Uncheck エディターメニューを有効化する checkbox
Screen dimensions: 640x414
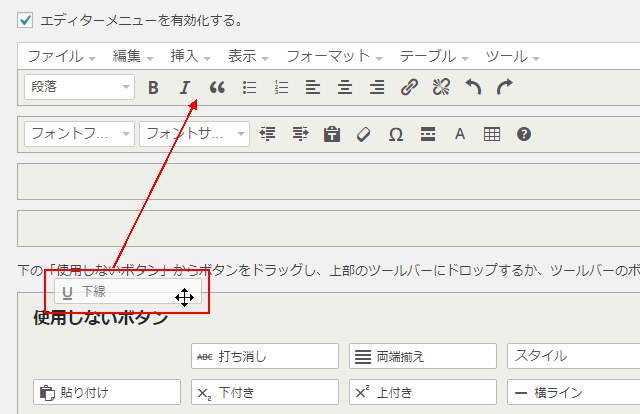(25, 20)
